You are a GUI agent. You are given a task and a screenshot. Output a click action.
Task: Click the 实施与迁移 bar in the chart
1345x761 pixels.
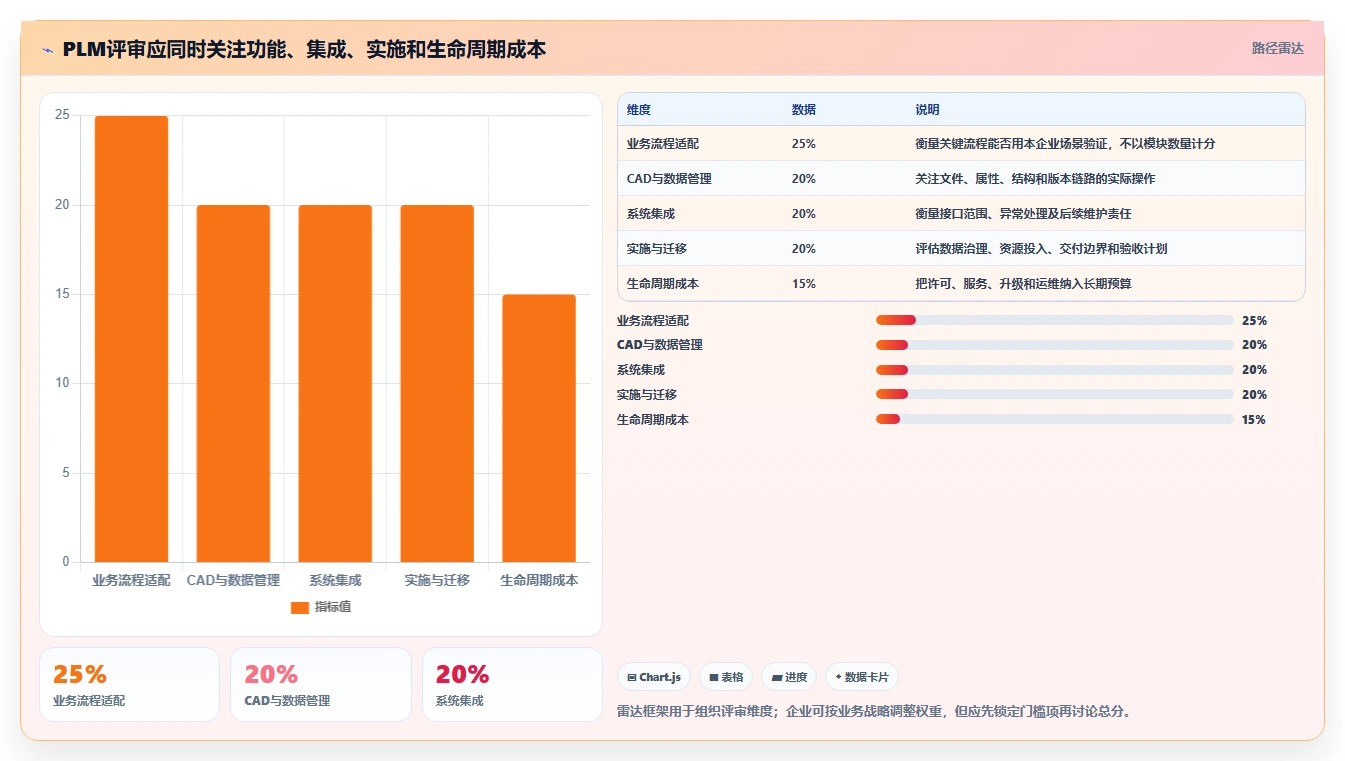coord(437,383)
